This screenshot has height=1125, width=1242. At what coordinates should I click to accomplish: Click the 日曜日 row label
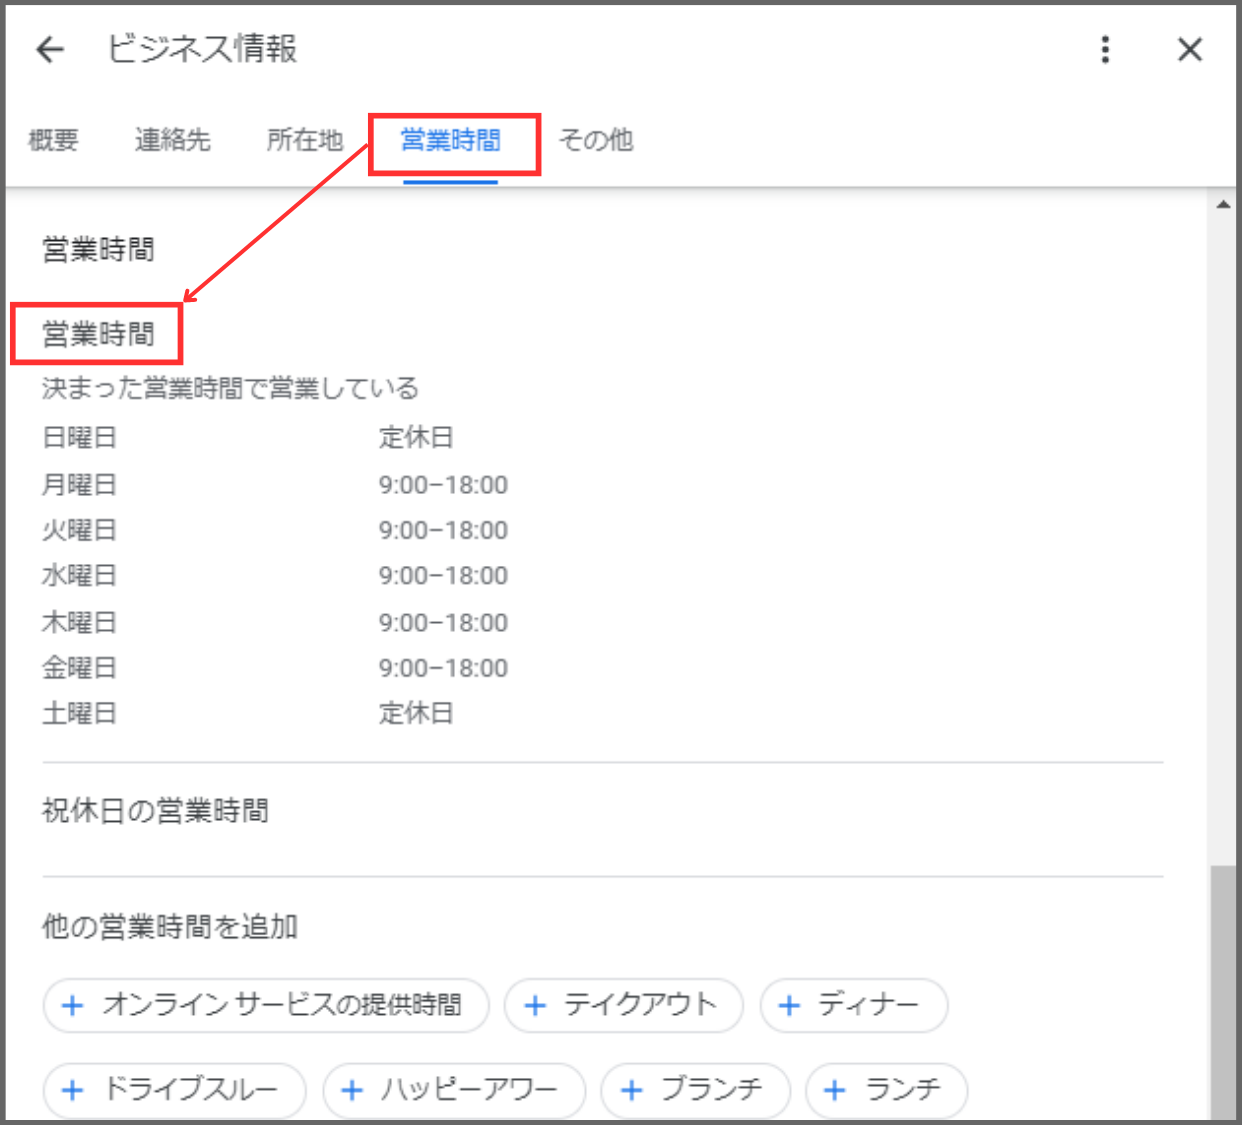(x=79, y=438)
